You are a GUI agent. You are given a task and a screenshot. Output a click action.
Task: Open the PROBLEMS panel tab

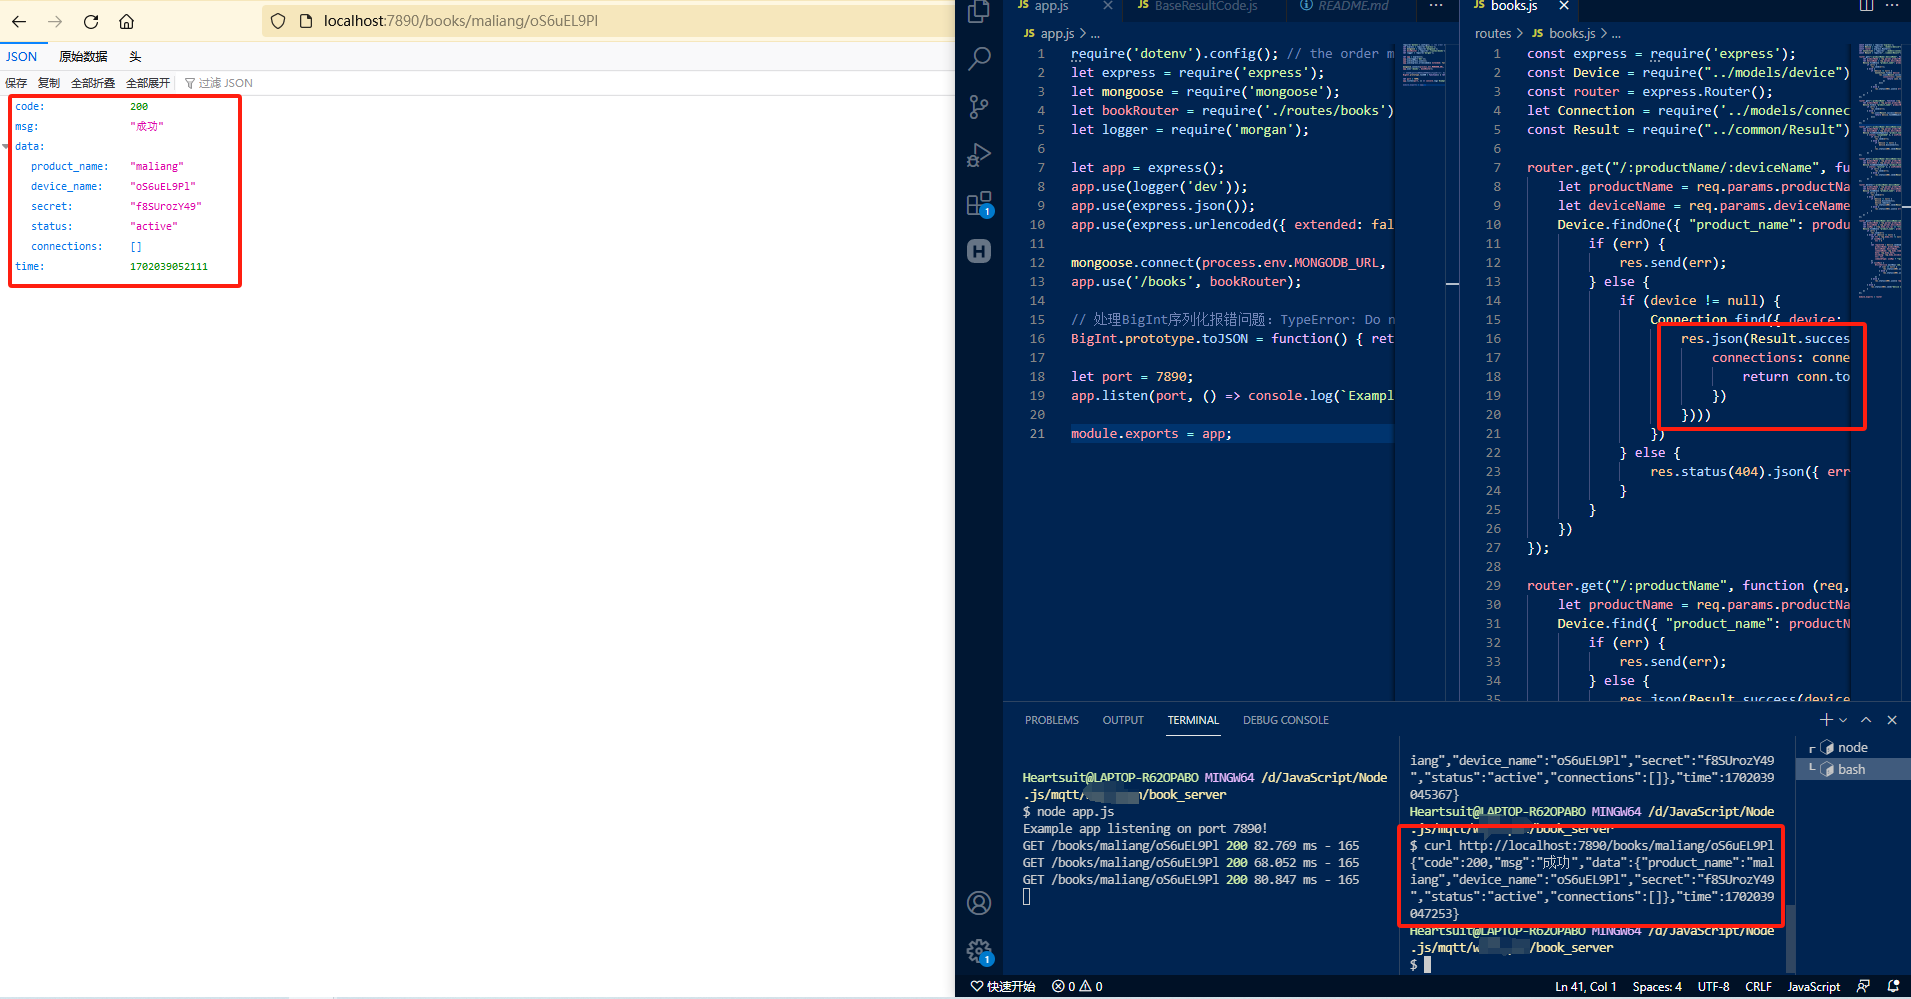1052,720
